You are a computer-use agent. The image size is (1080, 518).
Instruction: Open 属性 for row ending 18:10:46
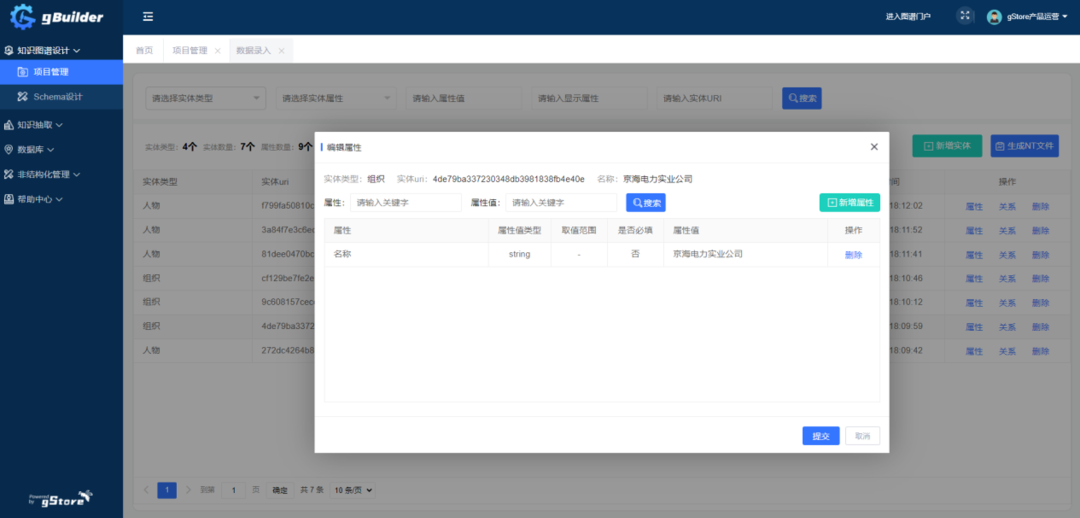(x=974, y=278)
